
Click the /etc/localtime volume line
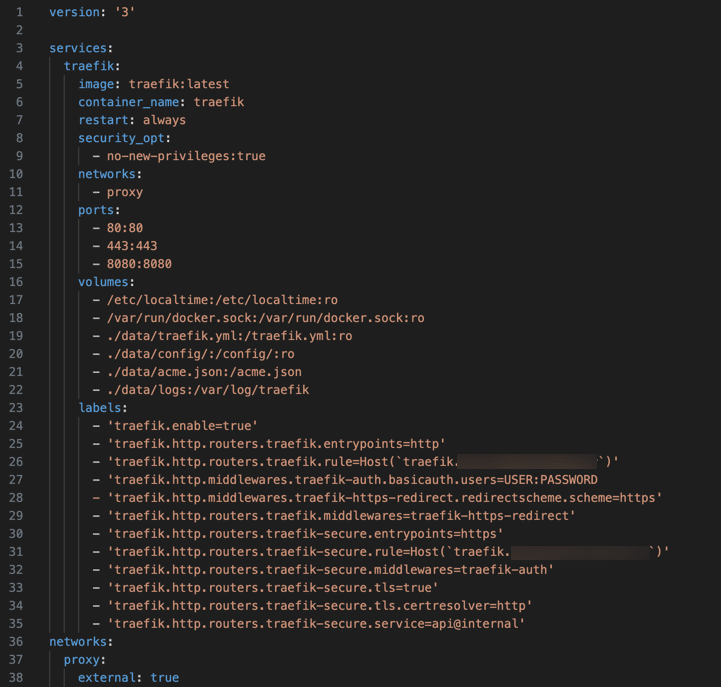tap(222, 300)
